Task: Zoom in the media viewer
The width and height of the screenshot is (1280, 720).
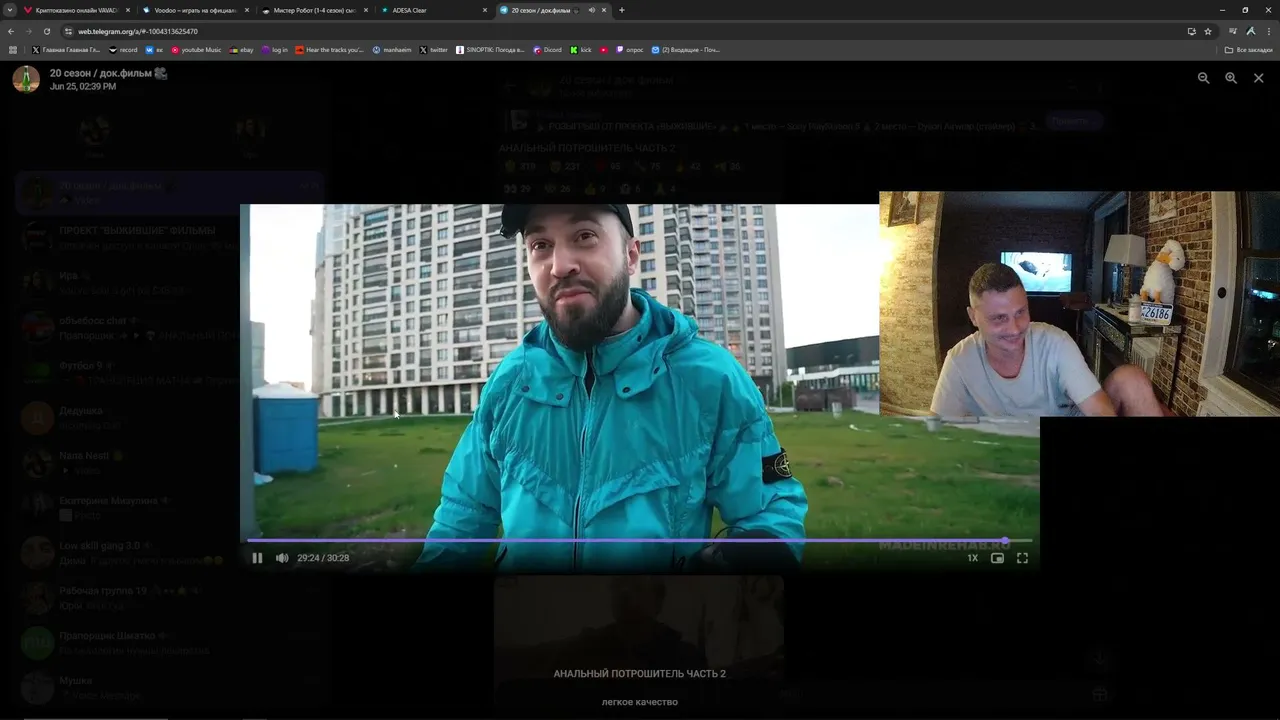Action: point(1231,78)
